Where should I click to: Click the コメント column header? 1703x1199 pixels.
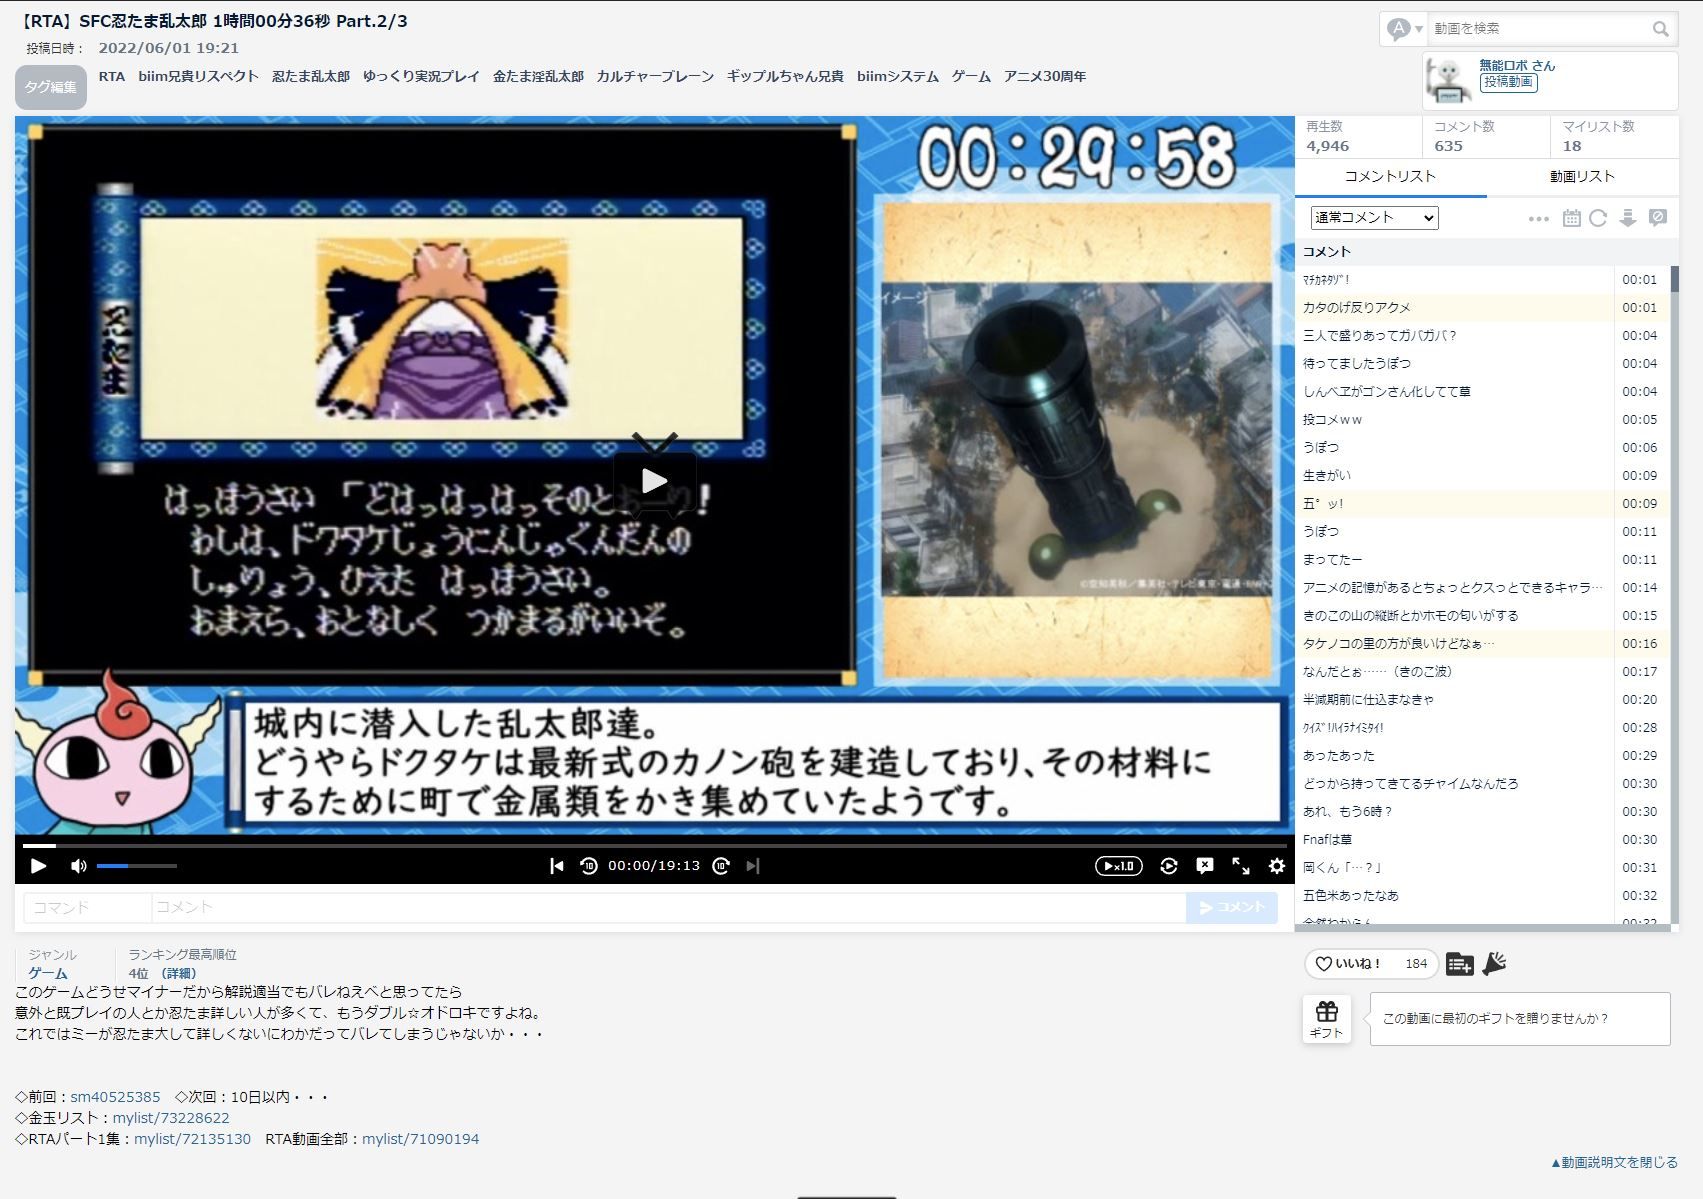coord(1327,252)
